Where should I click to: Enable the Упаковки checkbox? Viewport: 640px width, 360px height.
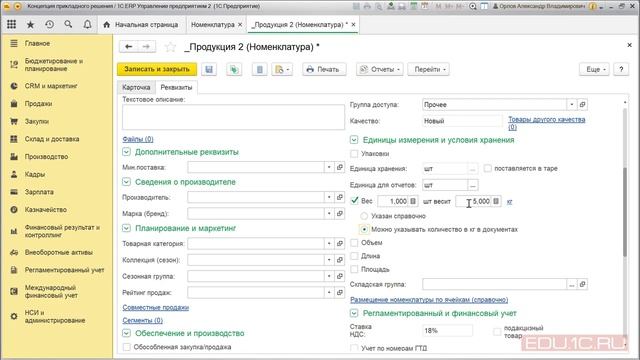coord(354,153)
